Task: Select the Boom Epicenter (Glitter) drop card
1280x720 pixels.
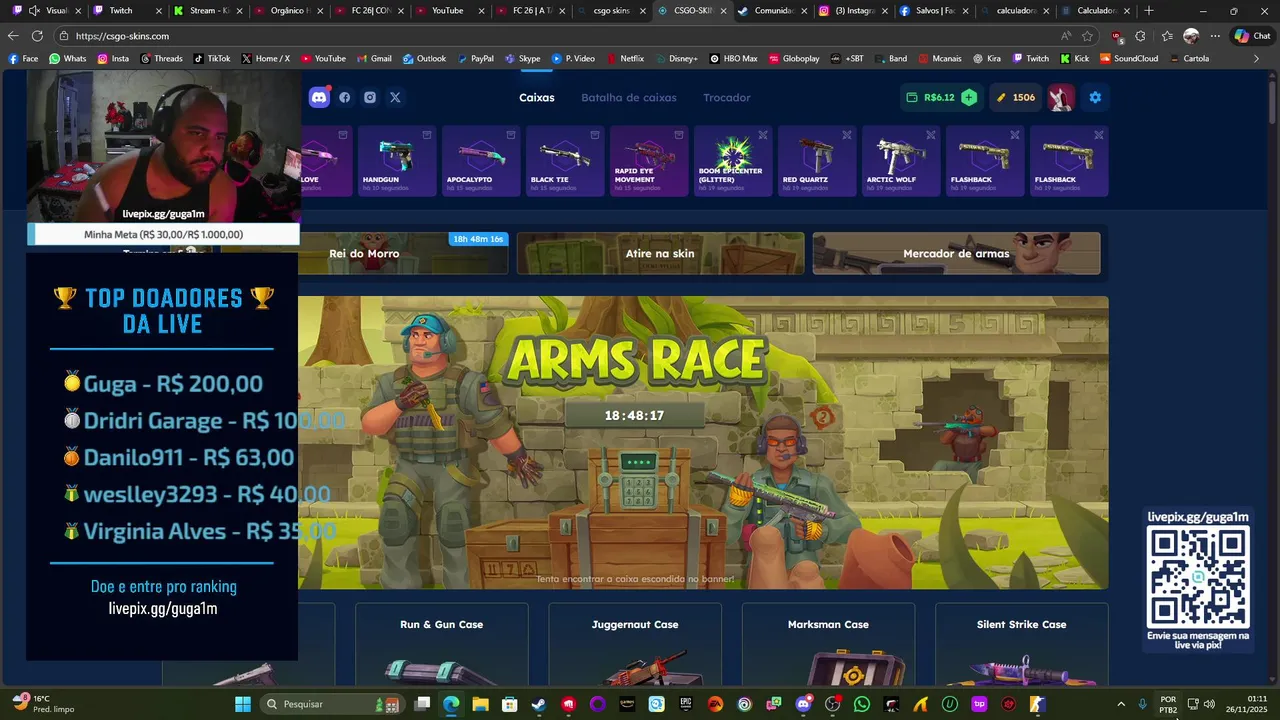Action: [x=733, y=161]
